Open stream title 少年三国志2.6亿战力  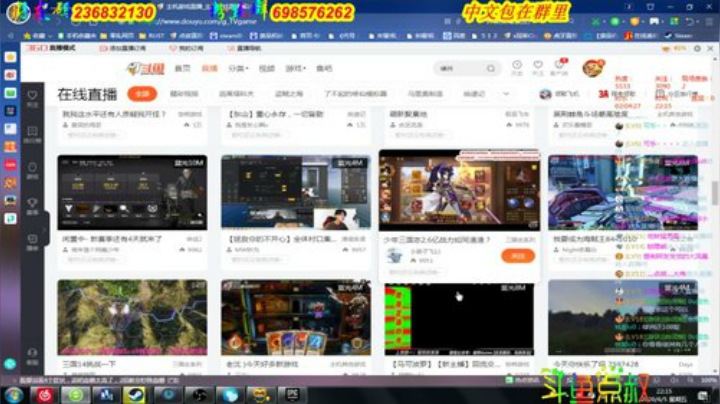pos(437,240)
